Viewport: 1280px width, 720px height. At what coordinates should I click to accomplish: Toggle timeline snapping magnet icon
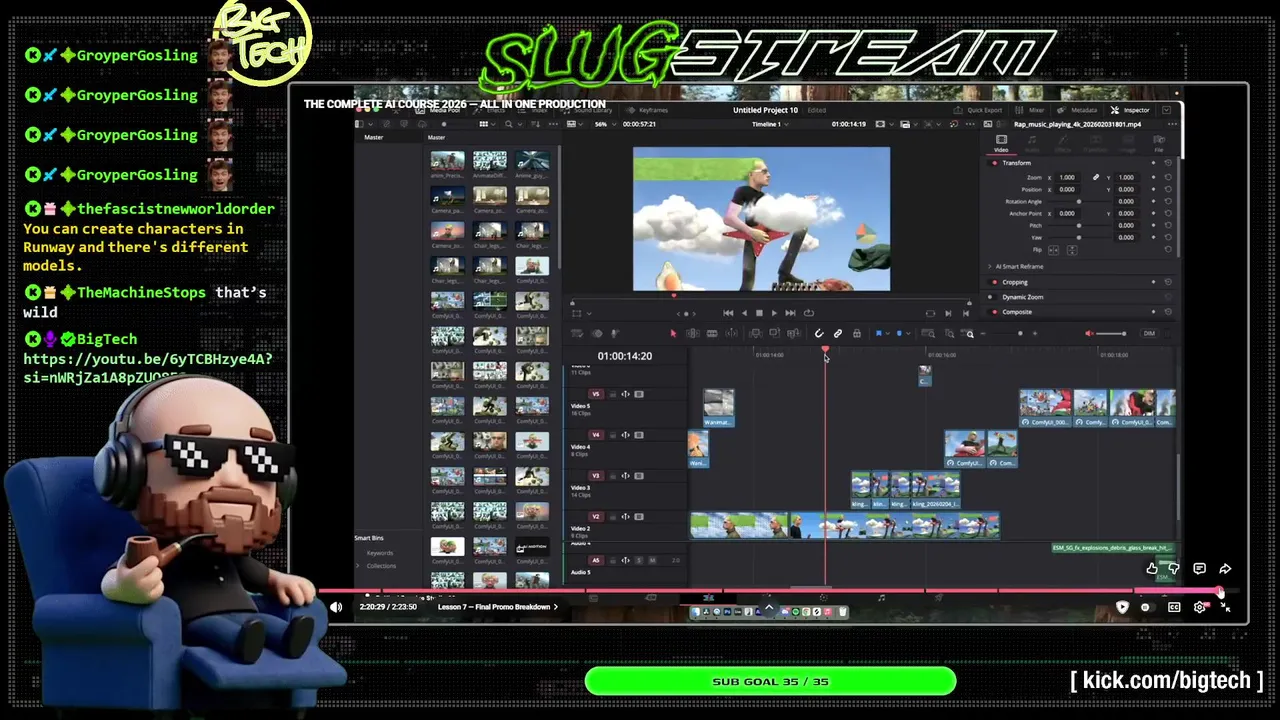click(x=819, y=333)
